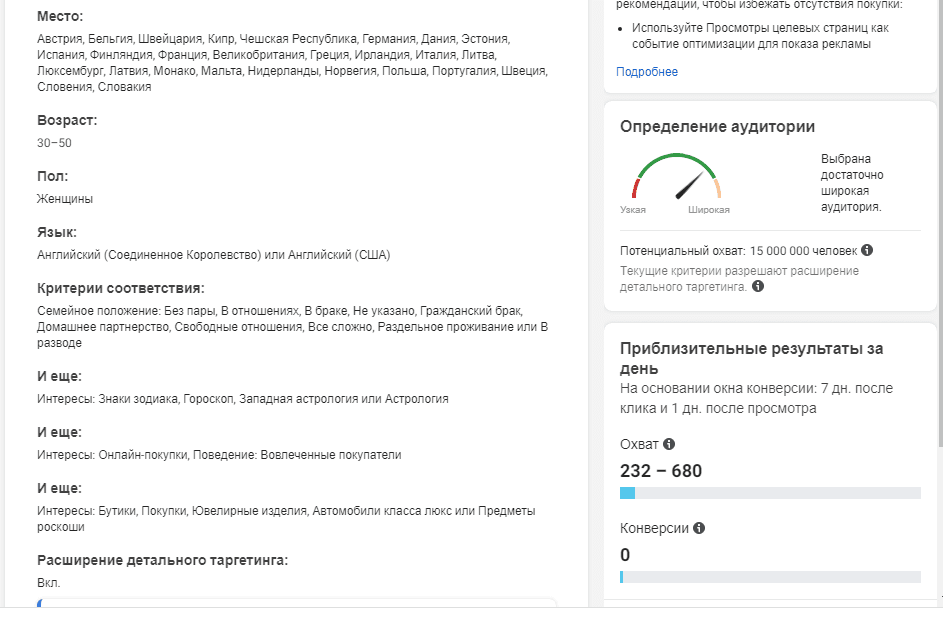Select the Пол: heading
The width and height of the screenshot is (943, 620).
(52, 176)
